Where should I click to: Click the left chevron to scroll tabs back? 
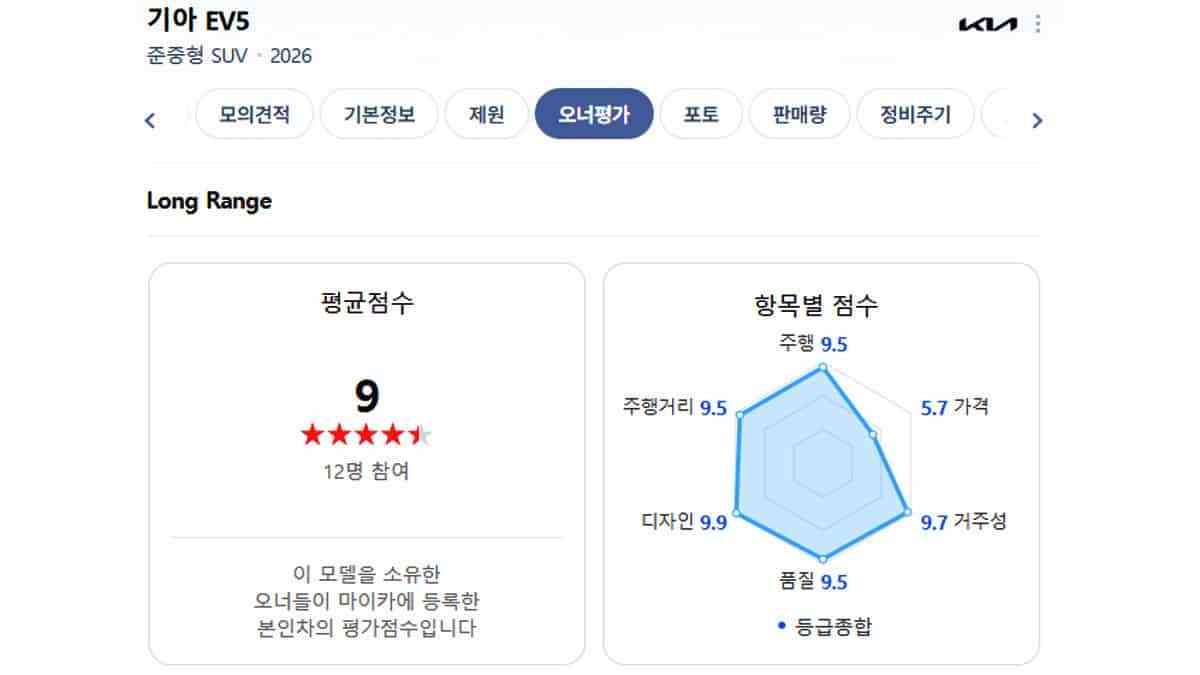pos(149,119)
